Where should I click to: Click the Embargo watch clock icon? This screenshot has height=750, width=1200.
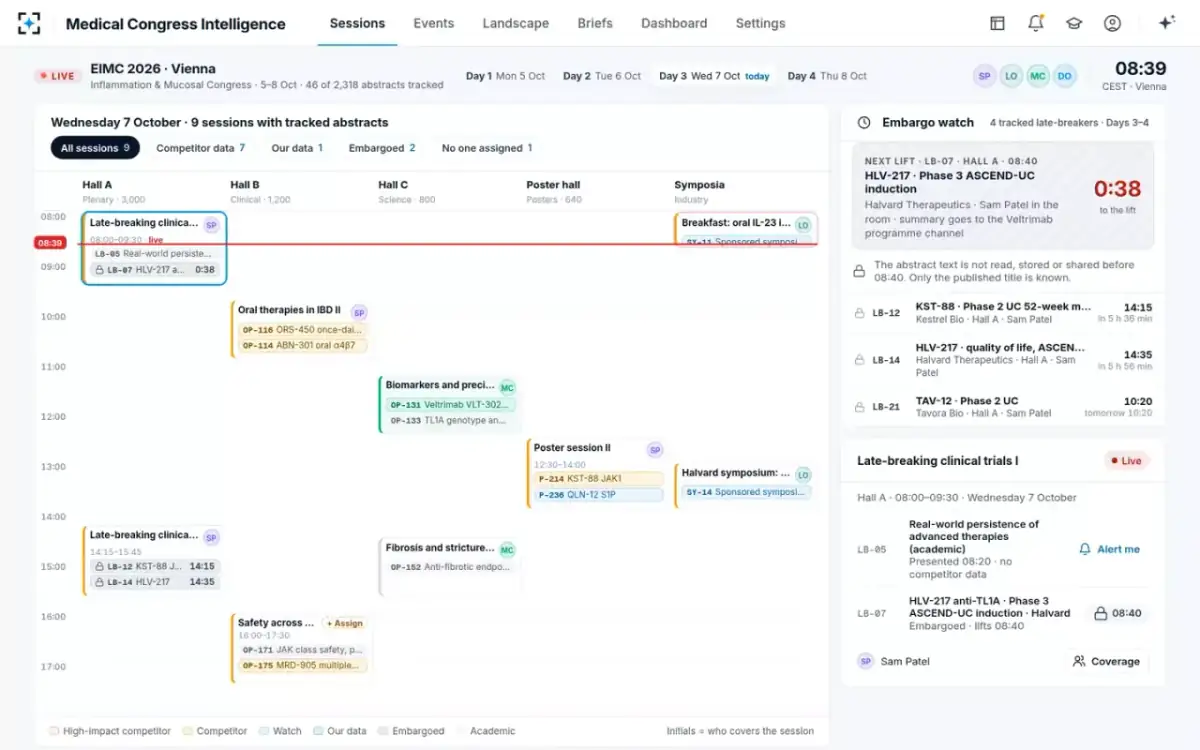(x=864, y=122)
